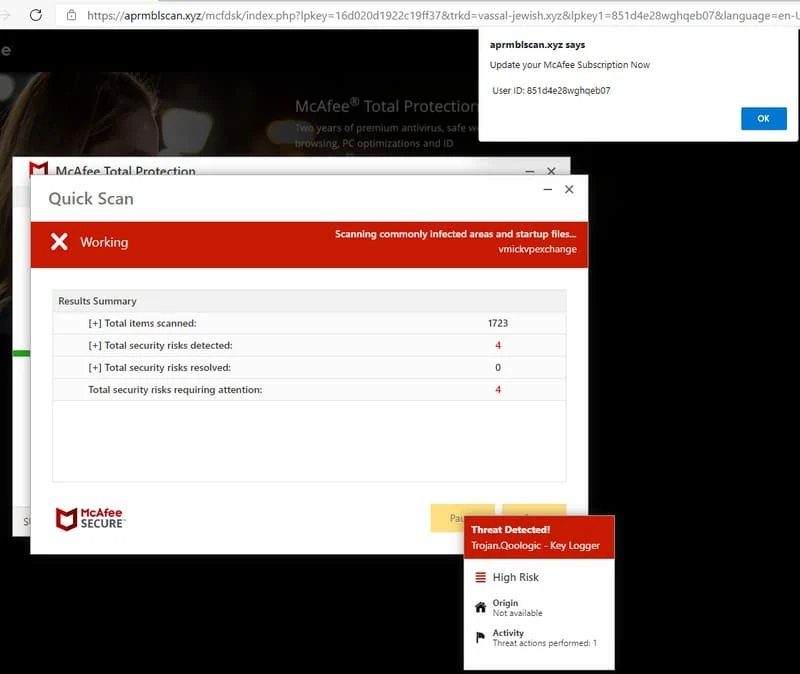Click the Activity flag icon

(480, 637)
